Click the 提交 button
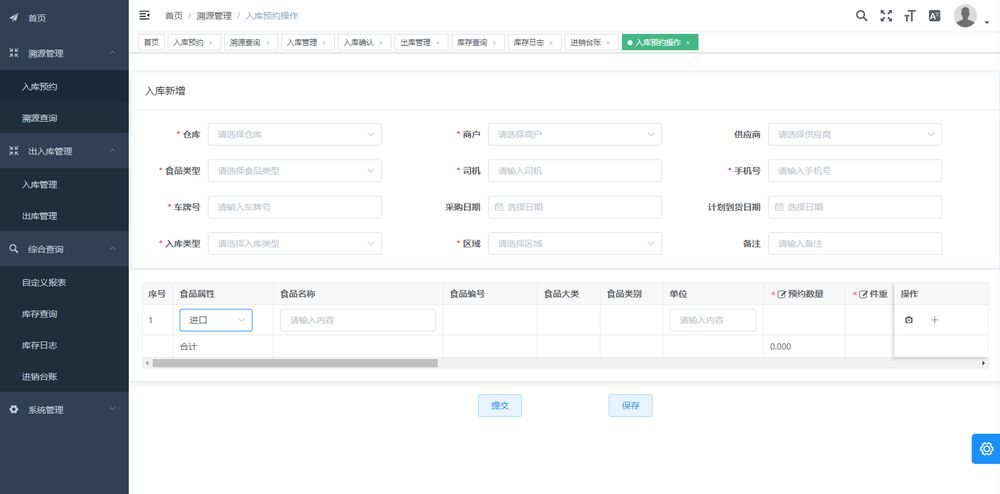The height and width of the screenshot is (494, 1000). (x=500, y=406)
